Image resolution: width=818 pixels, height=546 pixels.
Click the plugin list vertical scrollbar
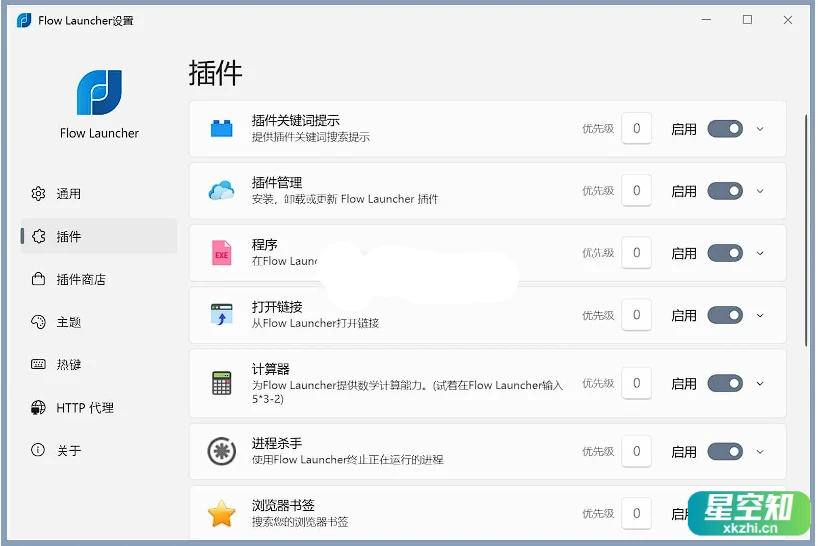(x=806, y=229)
